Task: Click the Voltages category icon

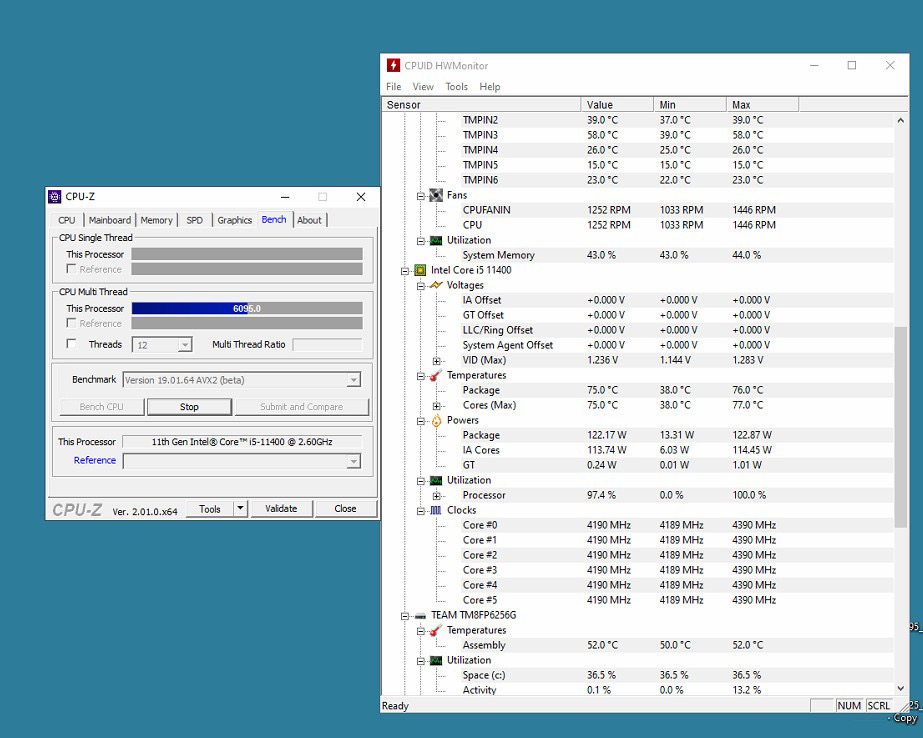Action: coord(436,285)
